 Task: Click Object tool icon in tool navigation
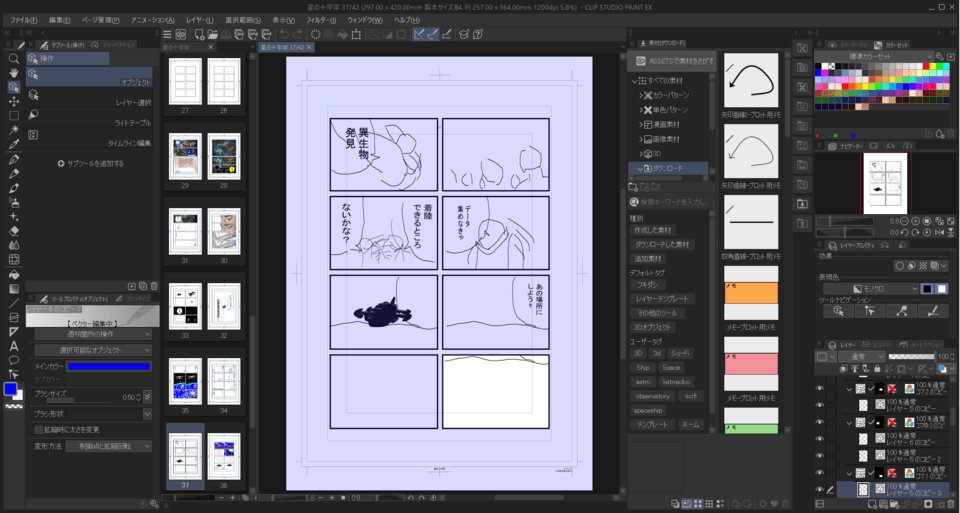(838, 311)
